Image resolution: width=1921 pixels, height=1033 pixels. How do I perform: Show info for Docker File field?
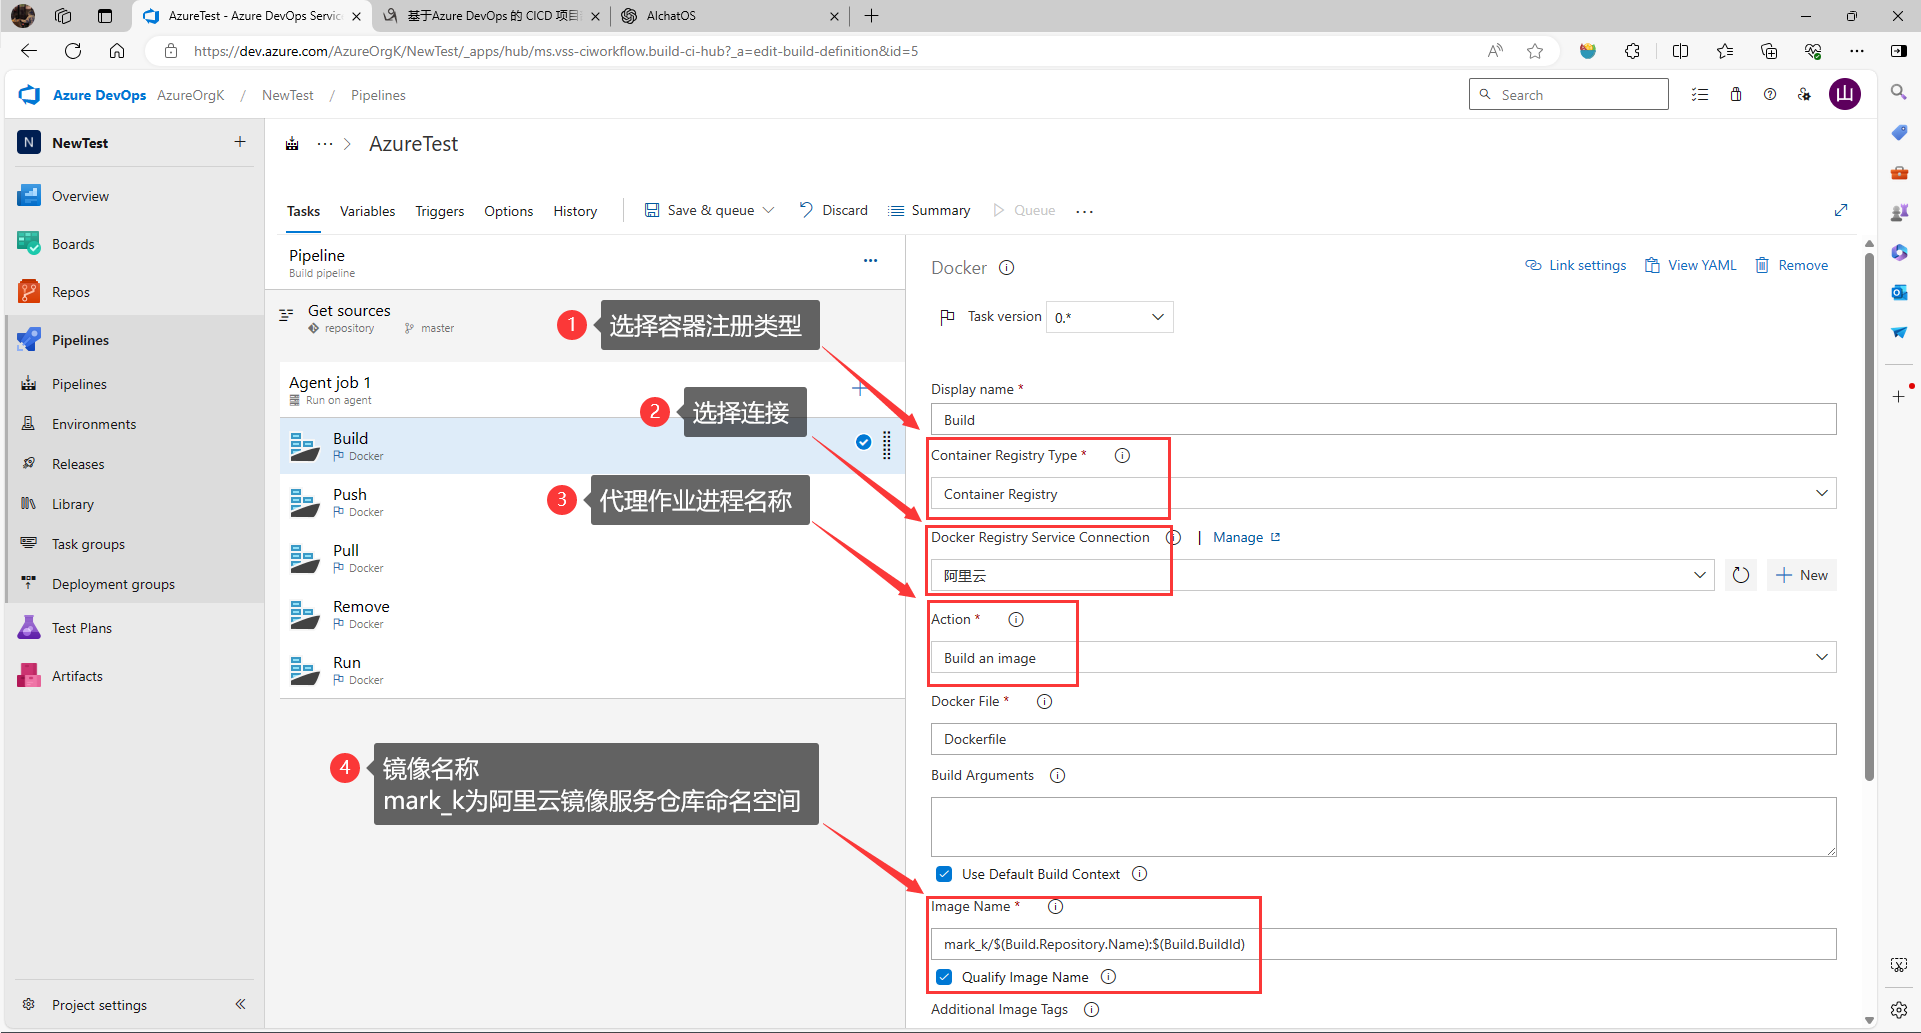click(1044, 701)
